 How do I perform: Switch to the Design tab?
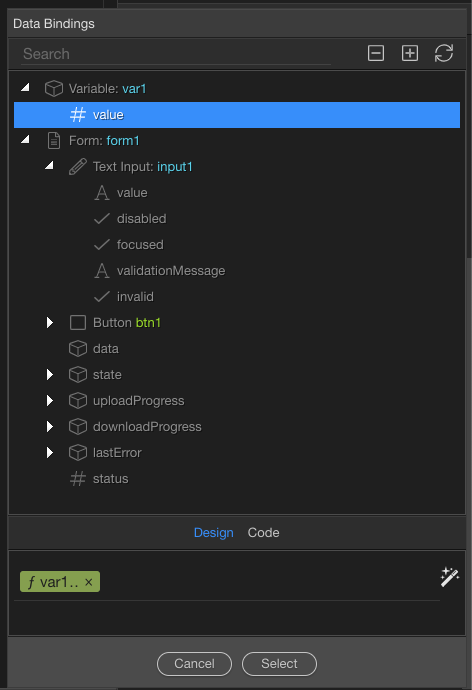214,532
